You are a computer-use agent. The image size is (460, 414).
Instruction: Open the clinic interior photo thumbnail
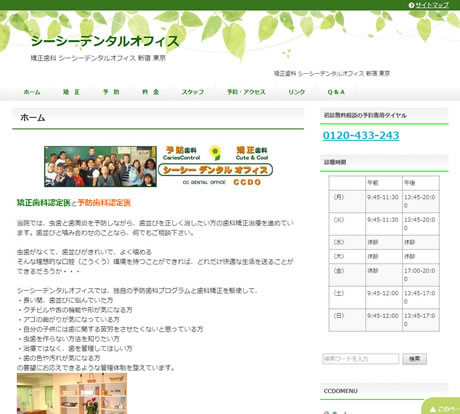[x=72, y=394]
